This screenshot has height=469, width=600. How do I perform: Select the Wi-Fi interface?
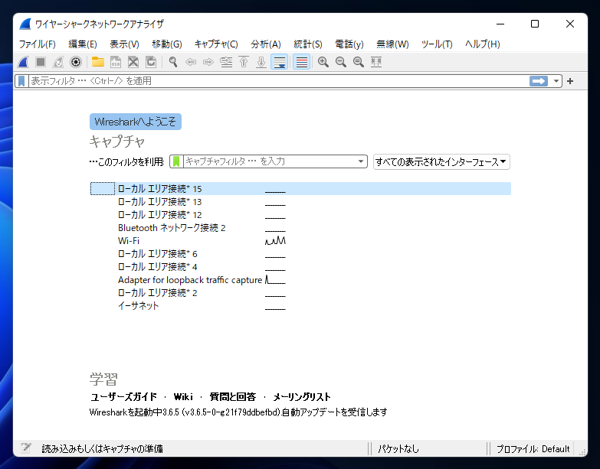pyautogui.click(x=300, y=241)
